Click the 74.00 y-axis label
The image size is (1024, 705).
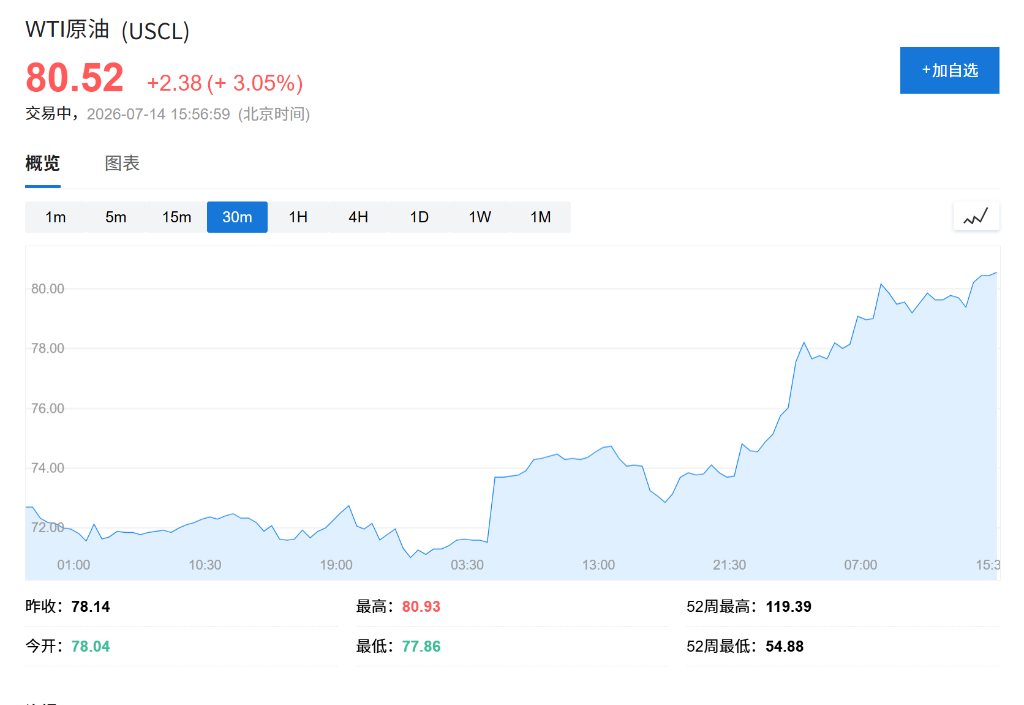(x=48, y=467)
